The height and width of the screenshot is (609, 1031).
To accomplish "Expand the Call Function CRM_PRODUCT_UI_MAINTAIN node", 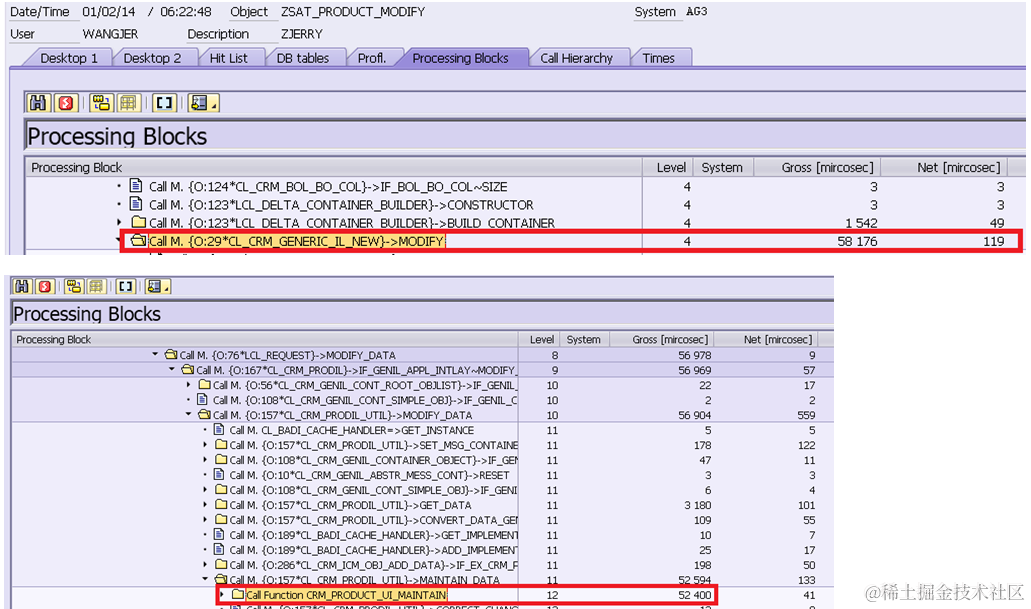I will coord(222,595).
